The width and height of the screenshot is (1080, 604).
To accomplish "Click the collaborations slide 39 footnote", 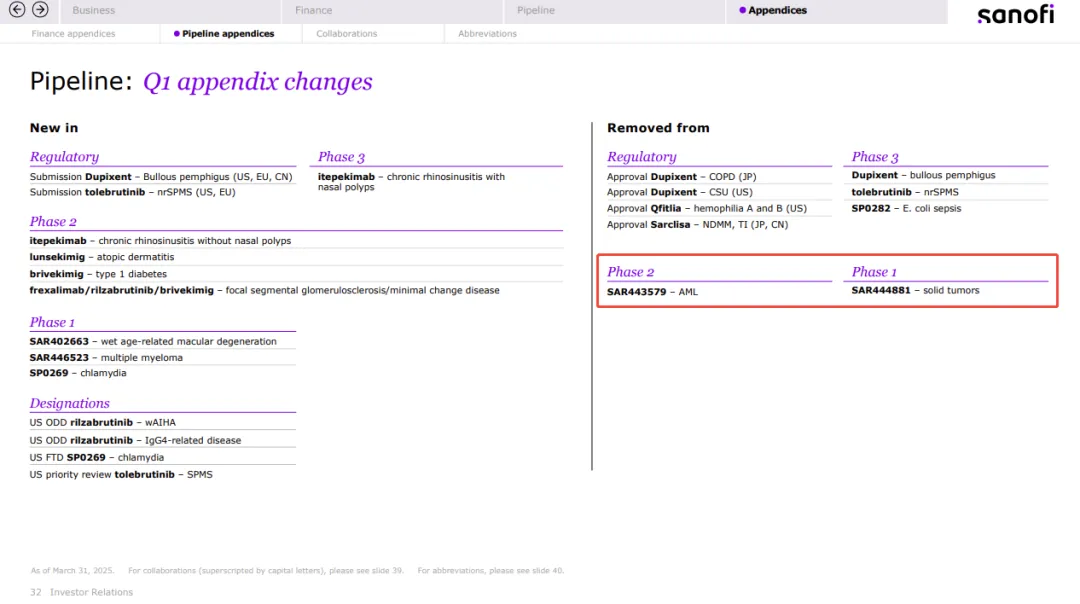I will tap(266, 571).
